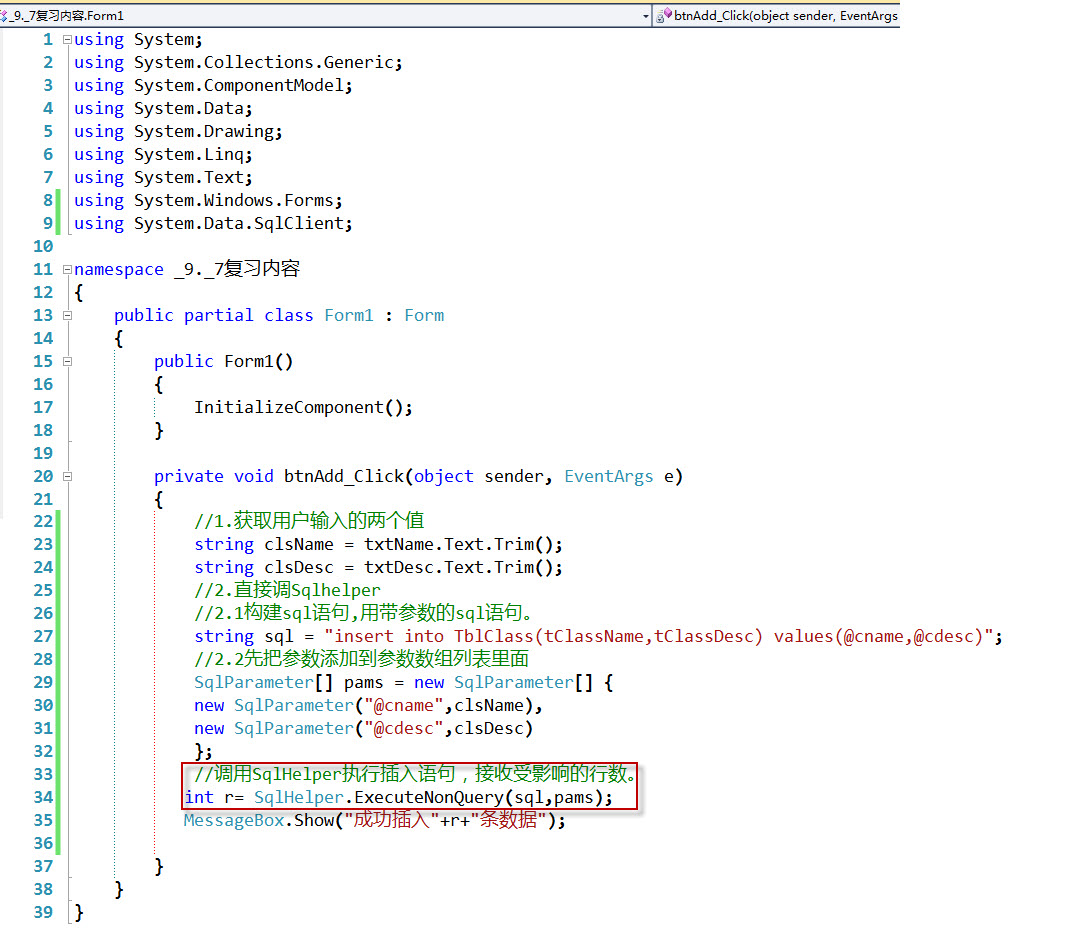Click the method icon beside btnAdd_Click in navigation bar
This screenshot has height=929, width=1073.
(x=663, y=15)
